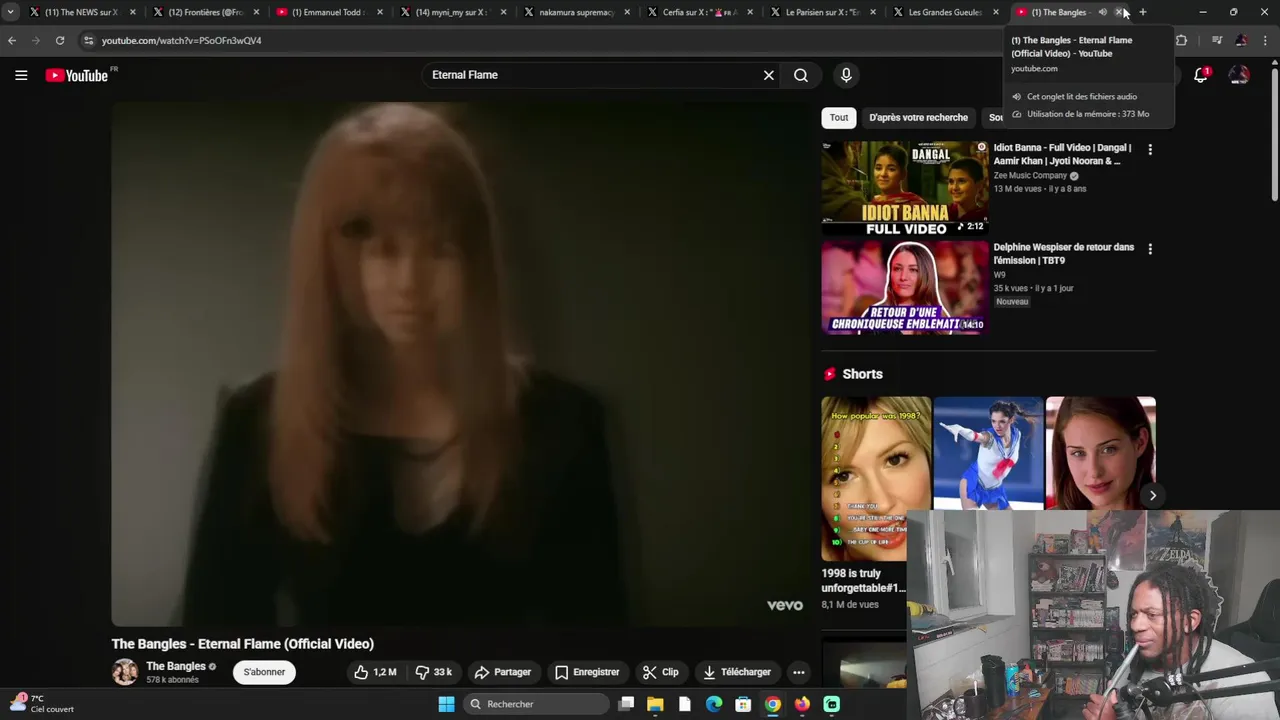
Task: Select D'après votre recherche filter chip
Action: (918, 117)
